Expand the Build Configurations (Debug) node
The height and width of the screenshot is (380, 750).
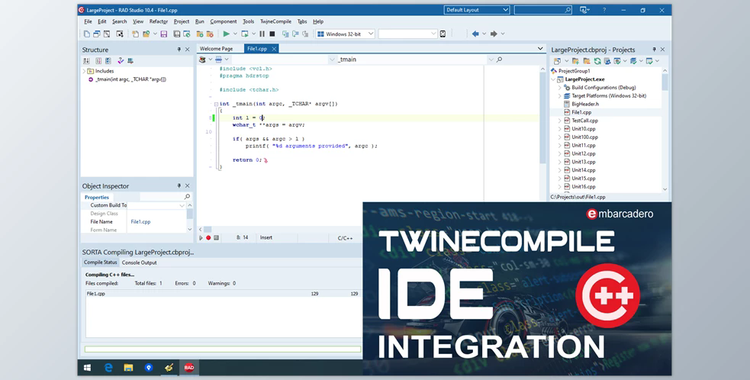point(560,88)
